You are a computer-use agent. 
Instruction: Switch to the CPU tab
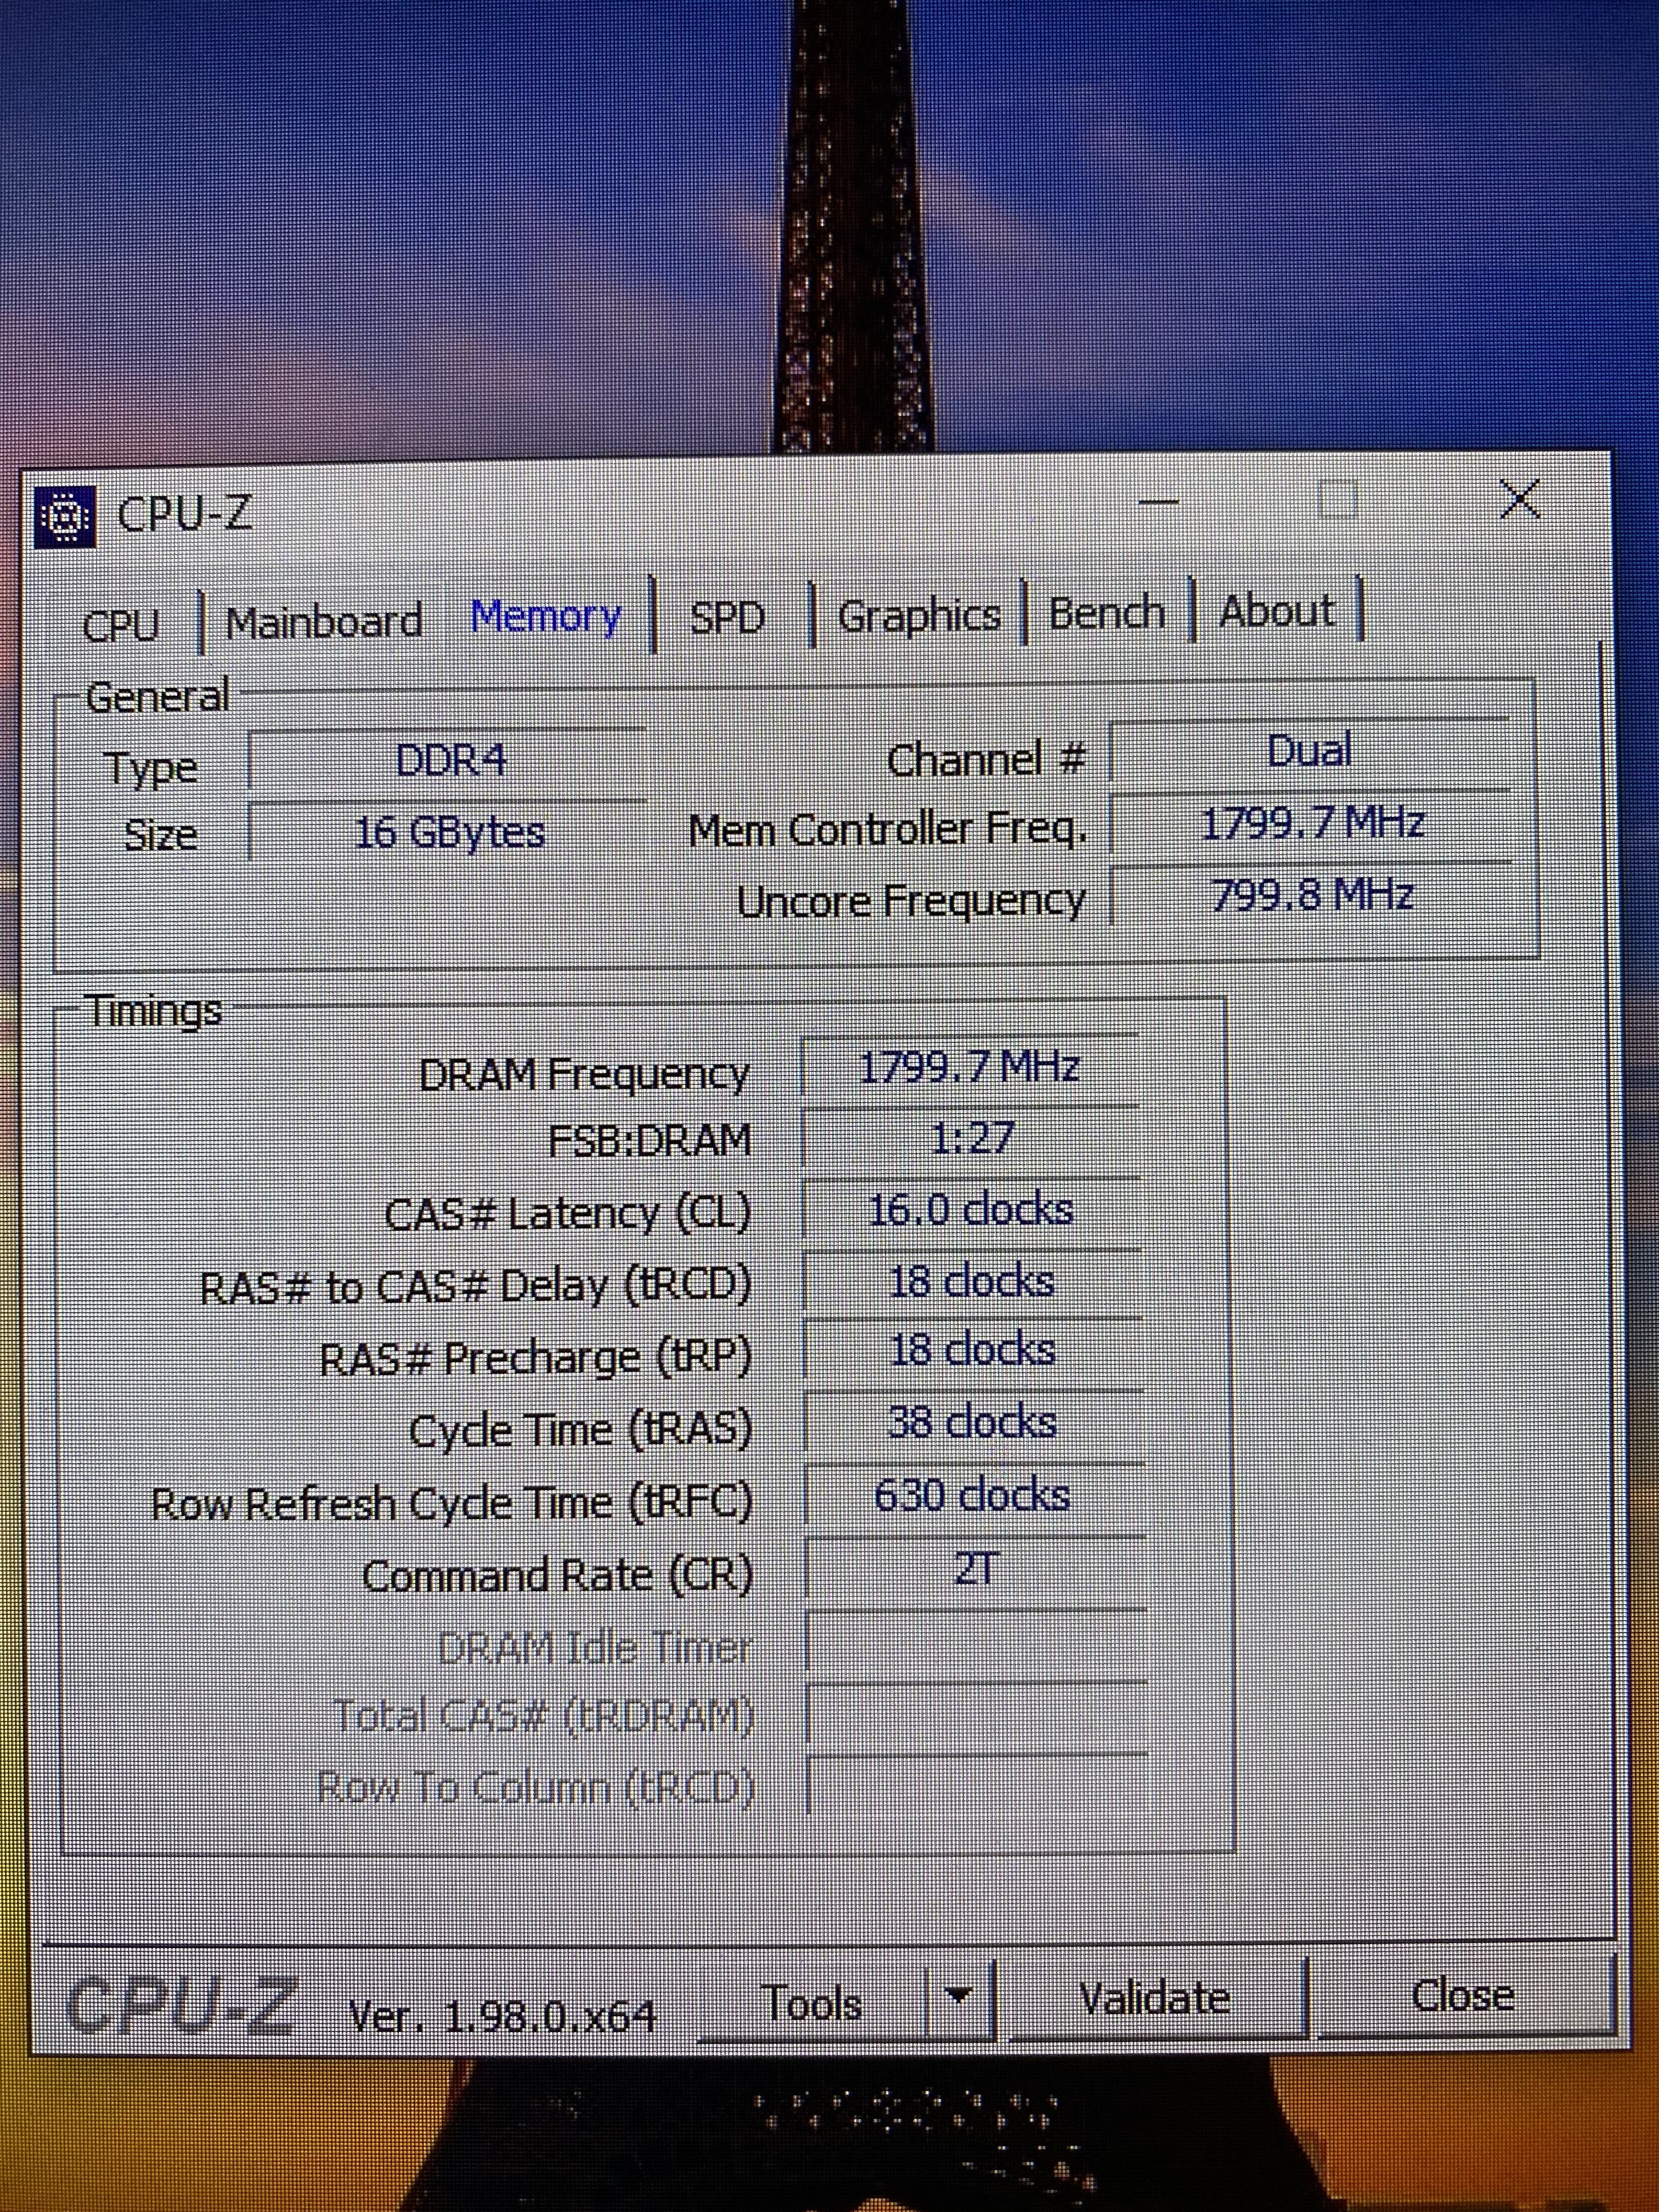click(x=121, y=625)
